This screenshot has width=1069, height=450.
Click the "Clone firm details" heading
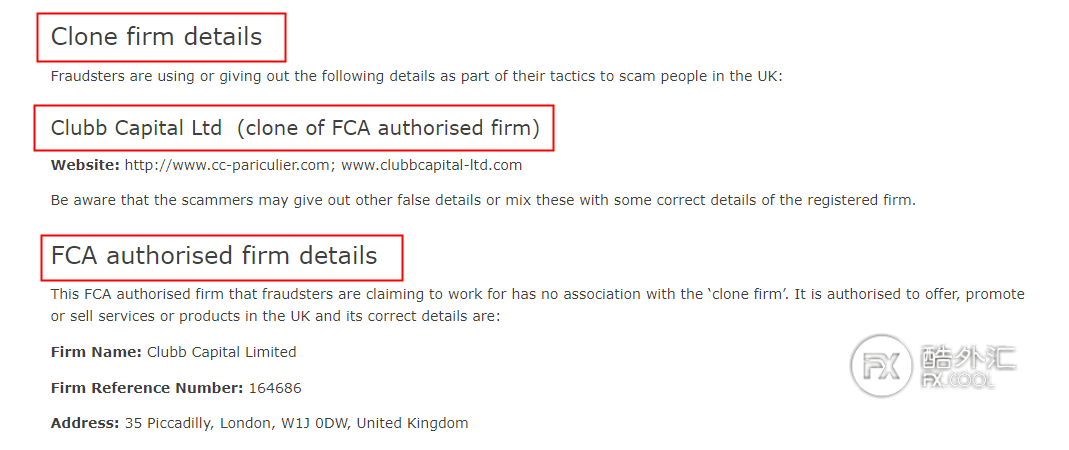(x=156, y=36)
